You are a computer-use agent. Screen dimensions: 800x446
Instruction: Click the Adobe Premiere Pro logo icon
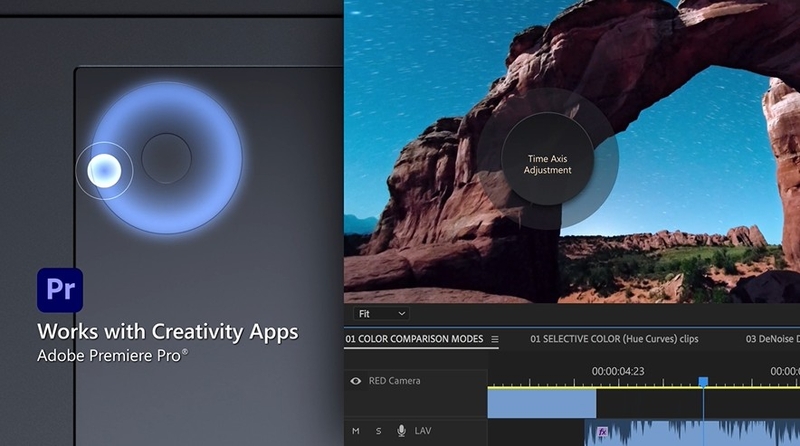tap(60, 290)
